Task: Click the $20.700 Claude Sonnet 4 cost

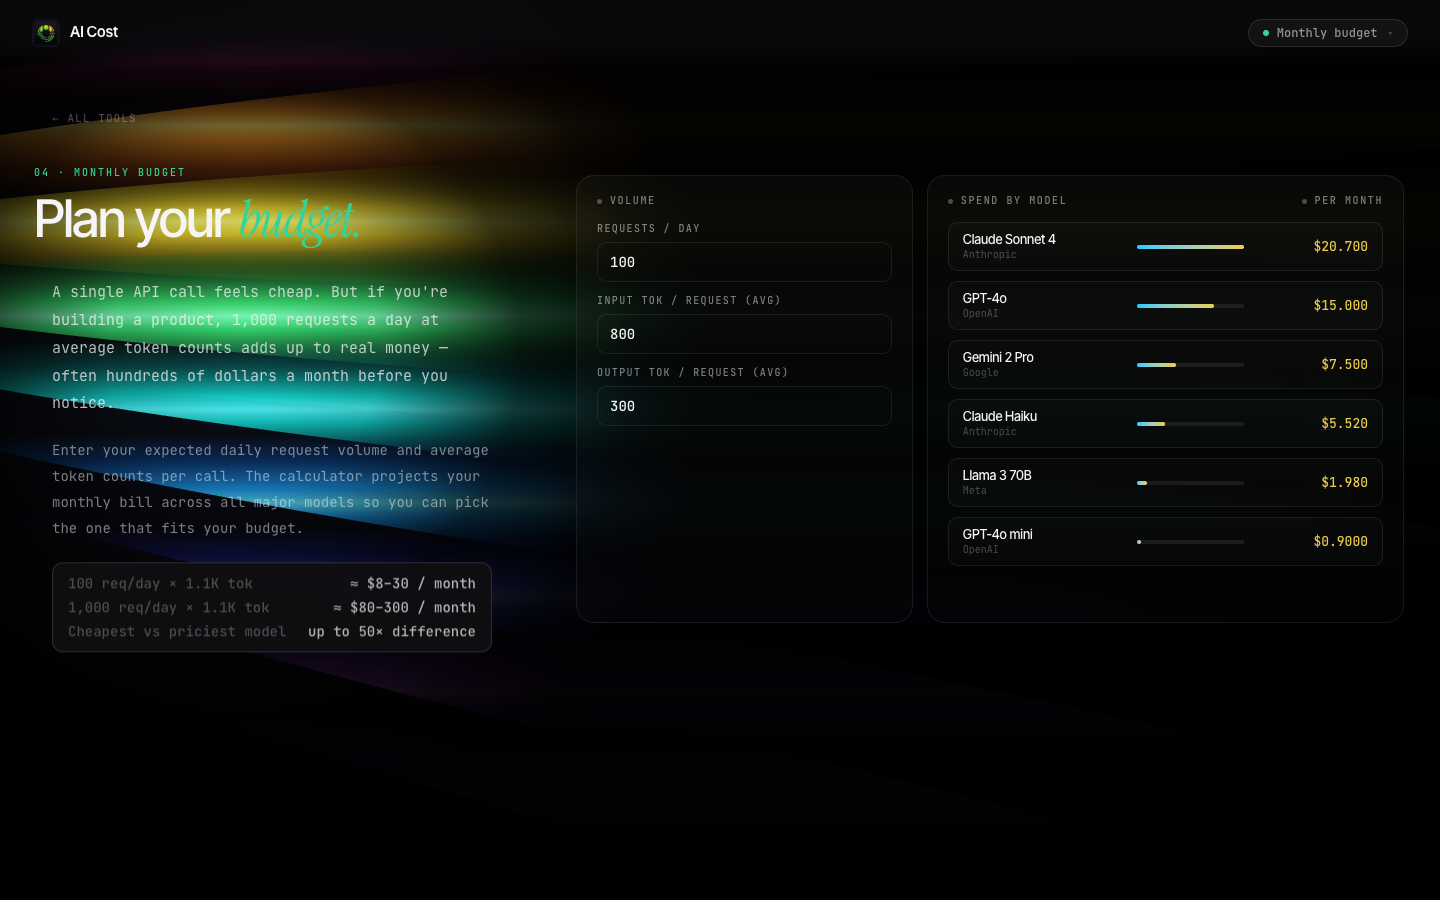Action: [x=1341, y=246]
